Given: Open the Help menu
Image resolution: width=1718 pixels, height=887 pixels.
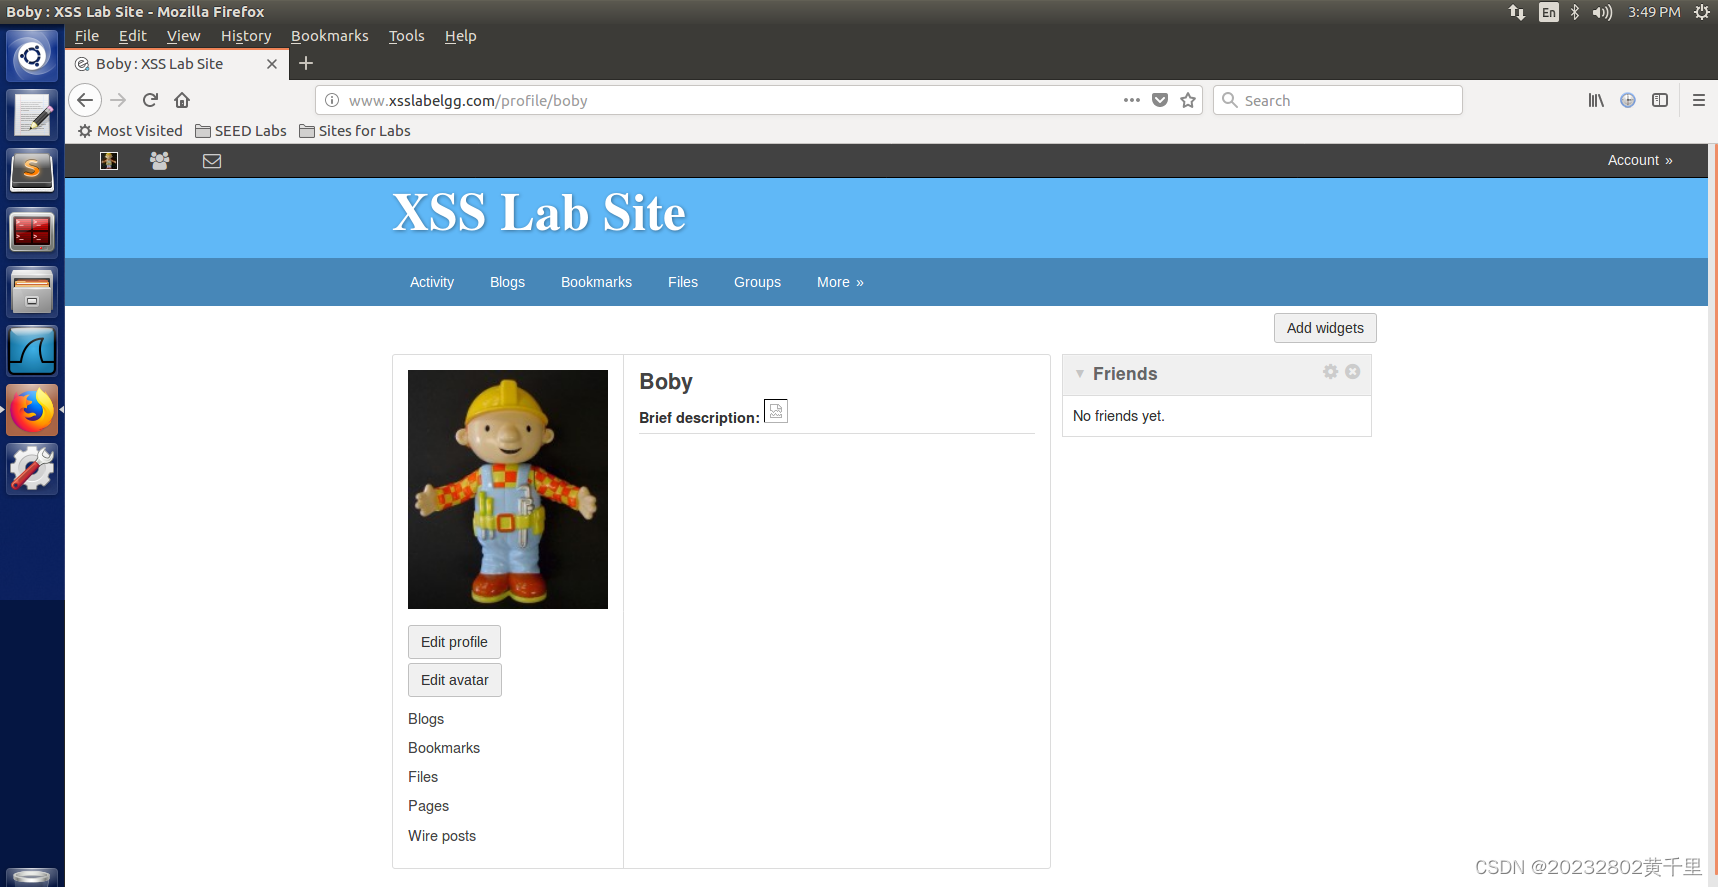Looking at the screenshot, I should point(460,36).
